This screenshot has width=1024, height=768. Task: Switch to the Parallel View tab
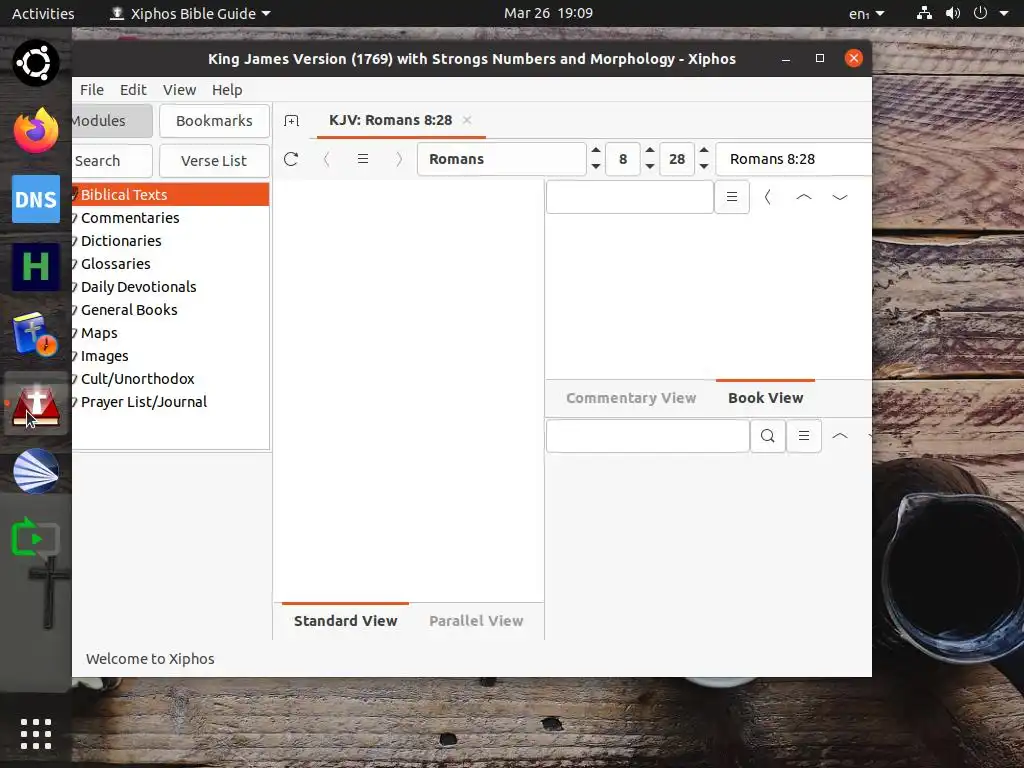(x=476, y=620)
